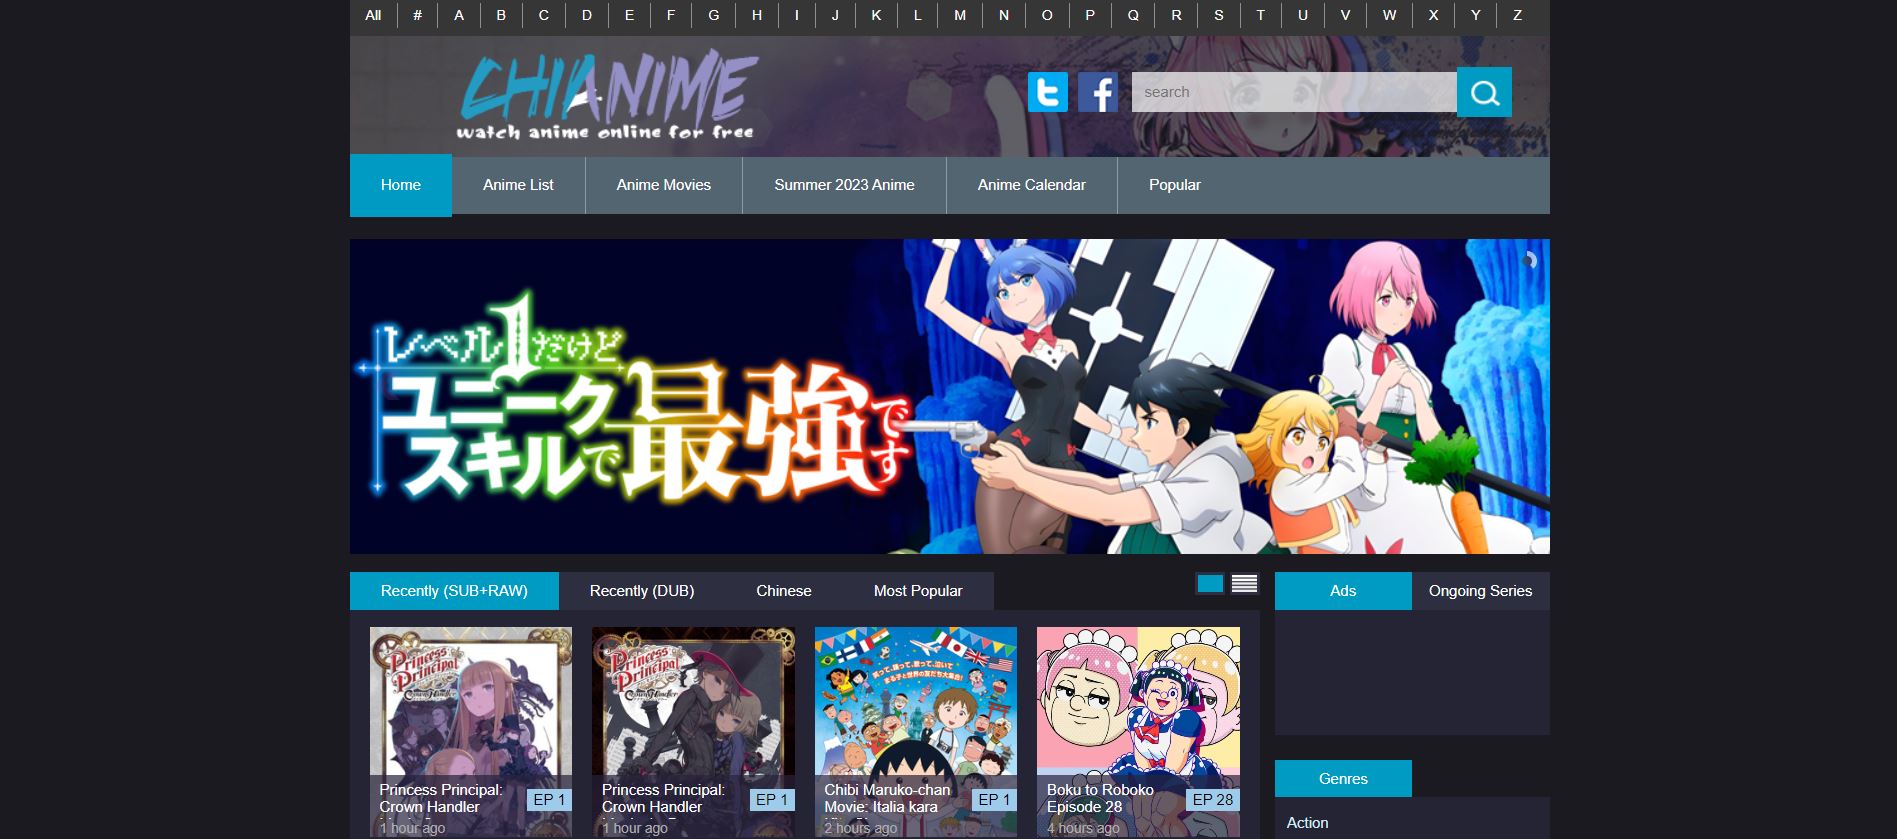This screenshot has height=839, width=1897.
Task: Open Chibi Maruko-chan Movie thumbnail
Action: (x=916, y=732)
